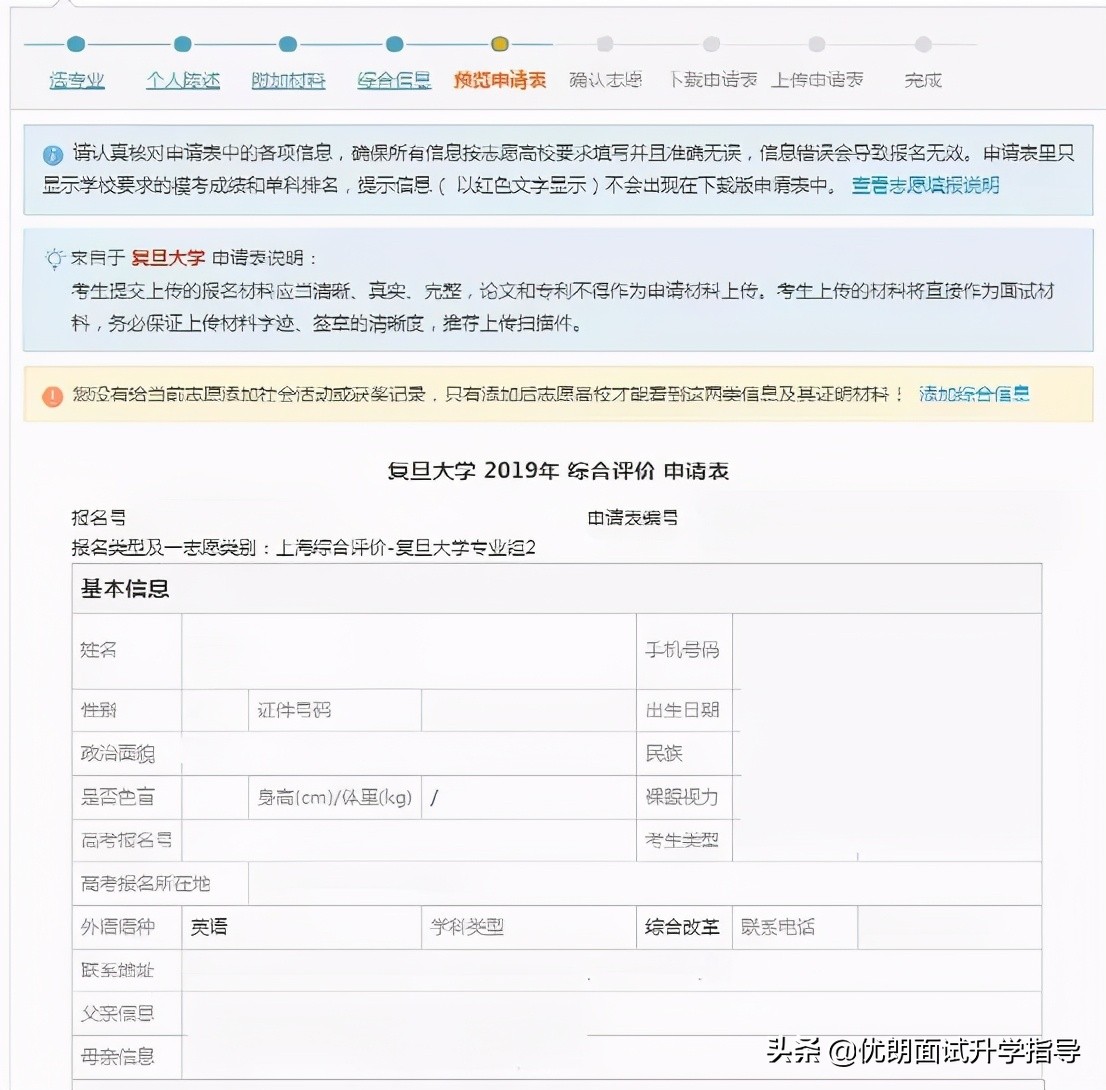Click the yellow dot above 预览申请表

(x=499, y=44)
